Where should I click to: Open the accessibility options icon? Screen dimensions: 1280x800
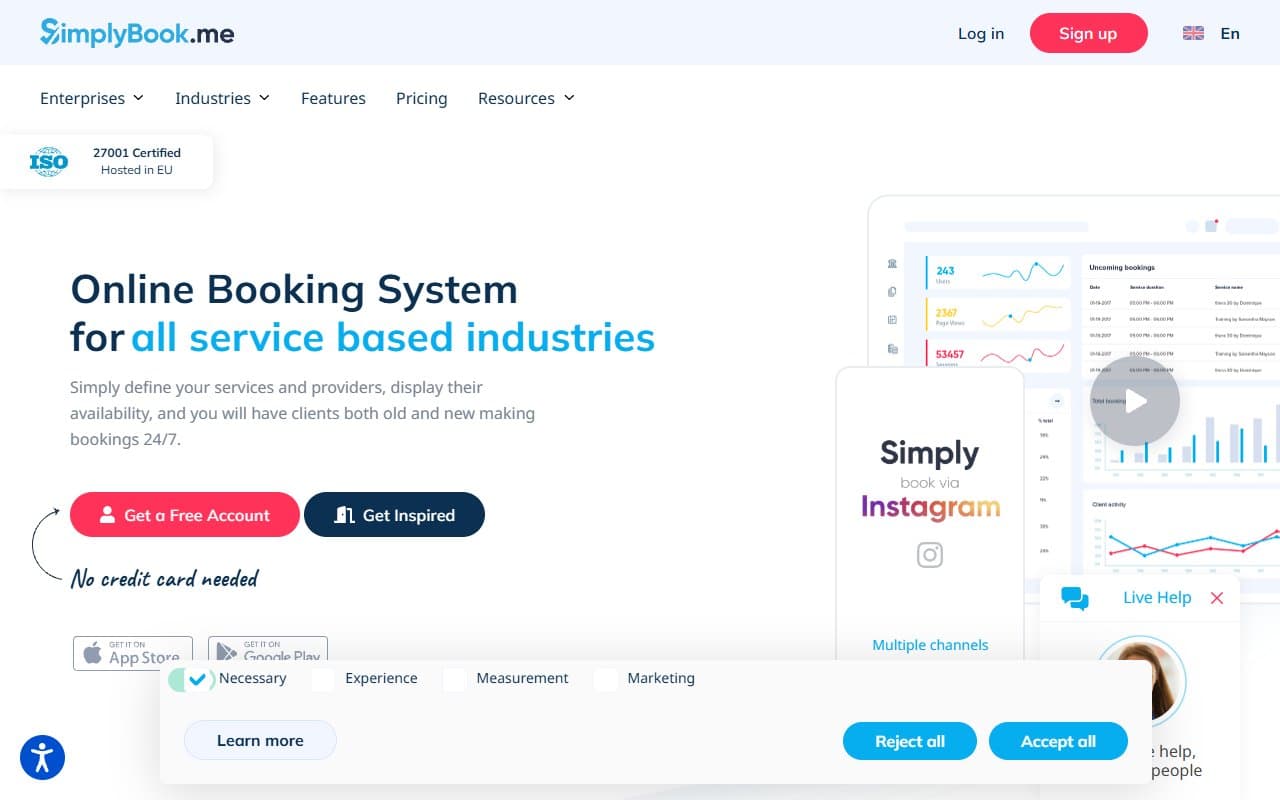pyautogui.click(x=42, y=758)
